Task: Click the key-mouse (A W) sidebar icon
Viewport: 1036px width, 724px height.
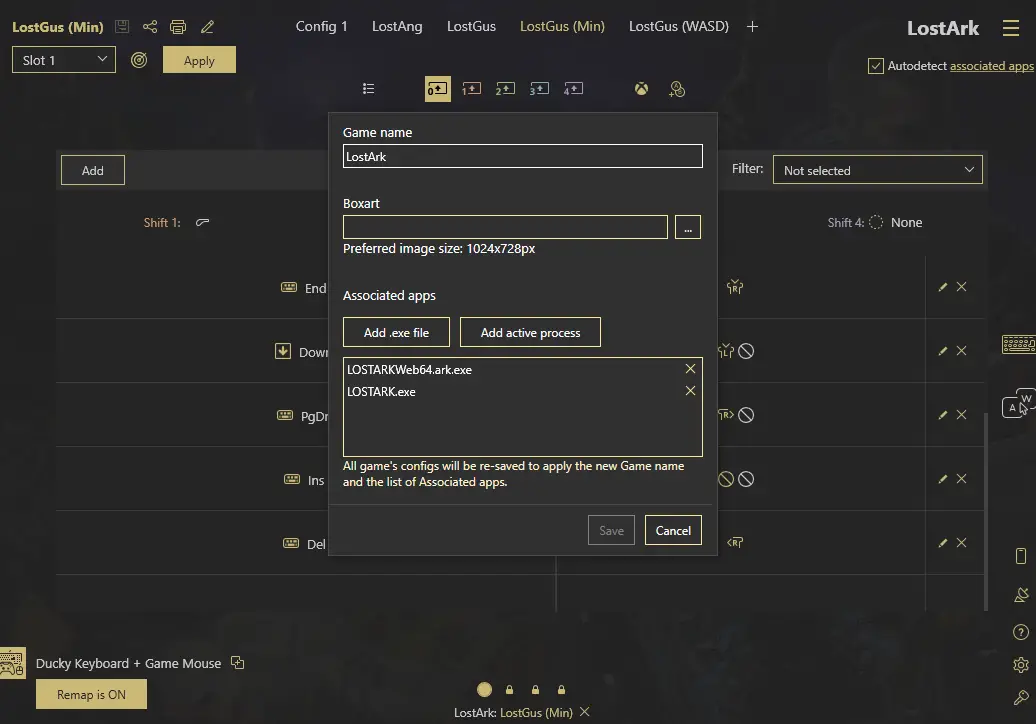Action: [x=1018, y=404]
